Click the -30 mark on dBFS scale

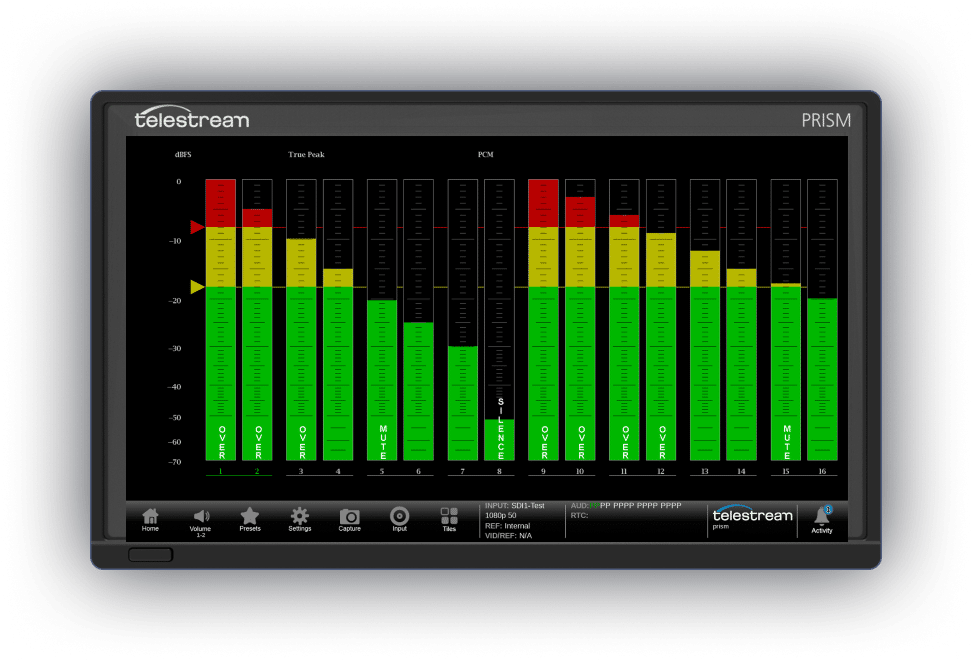[175, 348]
